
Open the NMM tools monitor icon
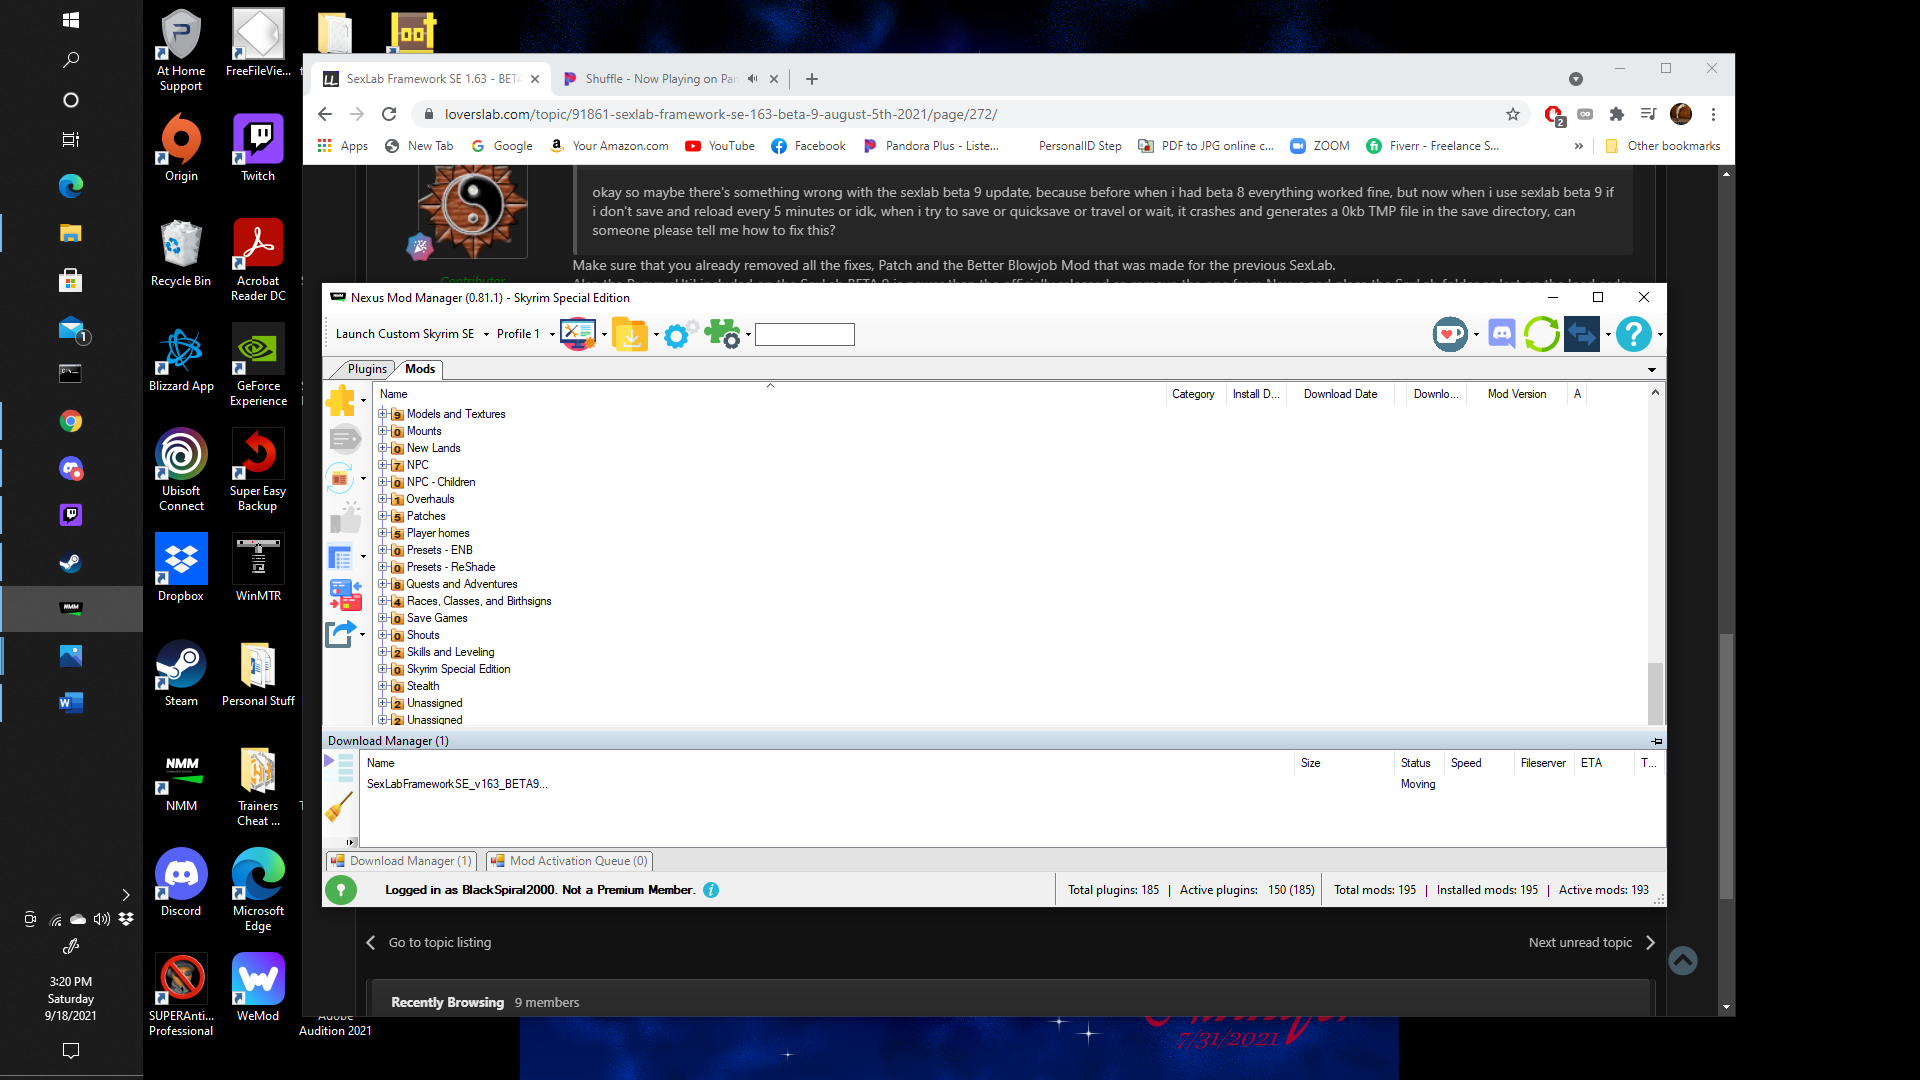coord(578,334)
